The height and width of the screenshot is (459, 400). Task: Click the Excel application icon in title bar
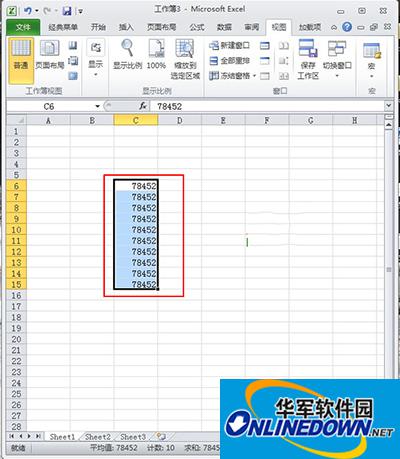[13, 11]
